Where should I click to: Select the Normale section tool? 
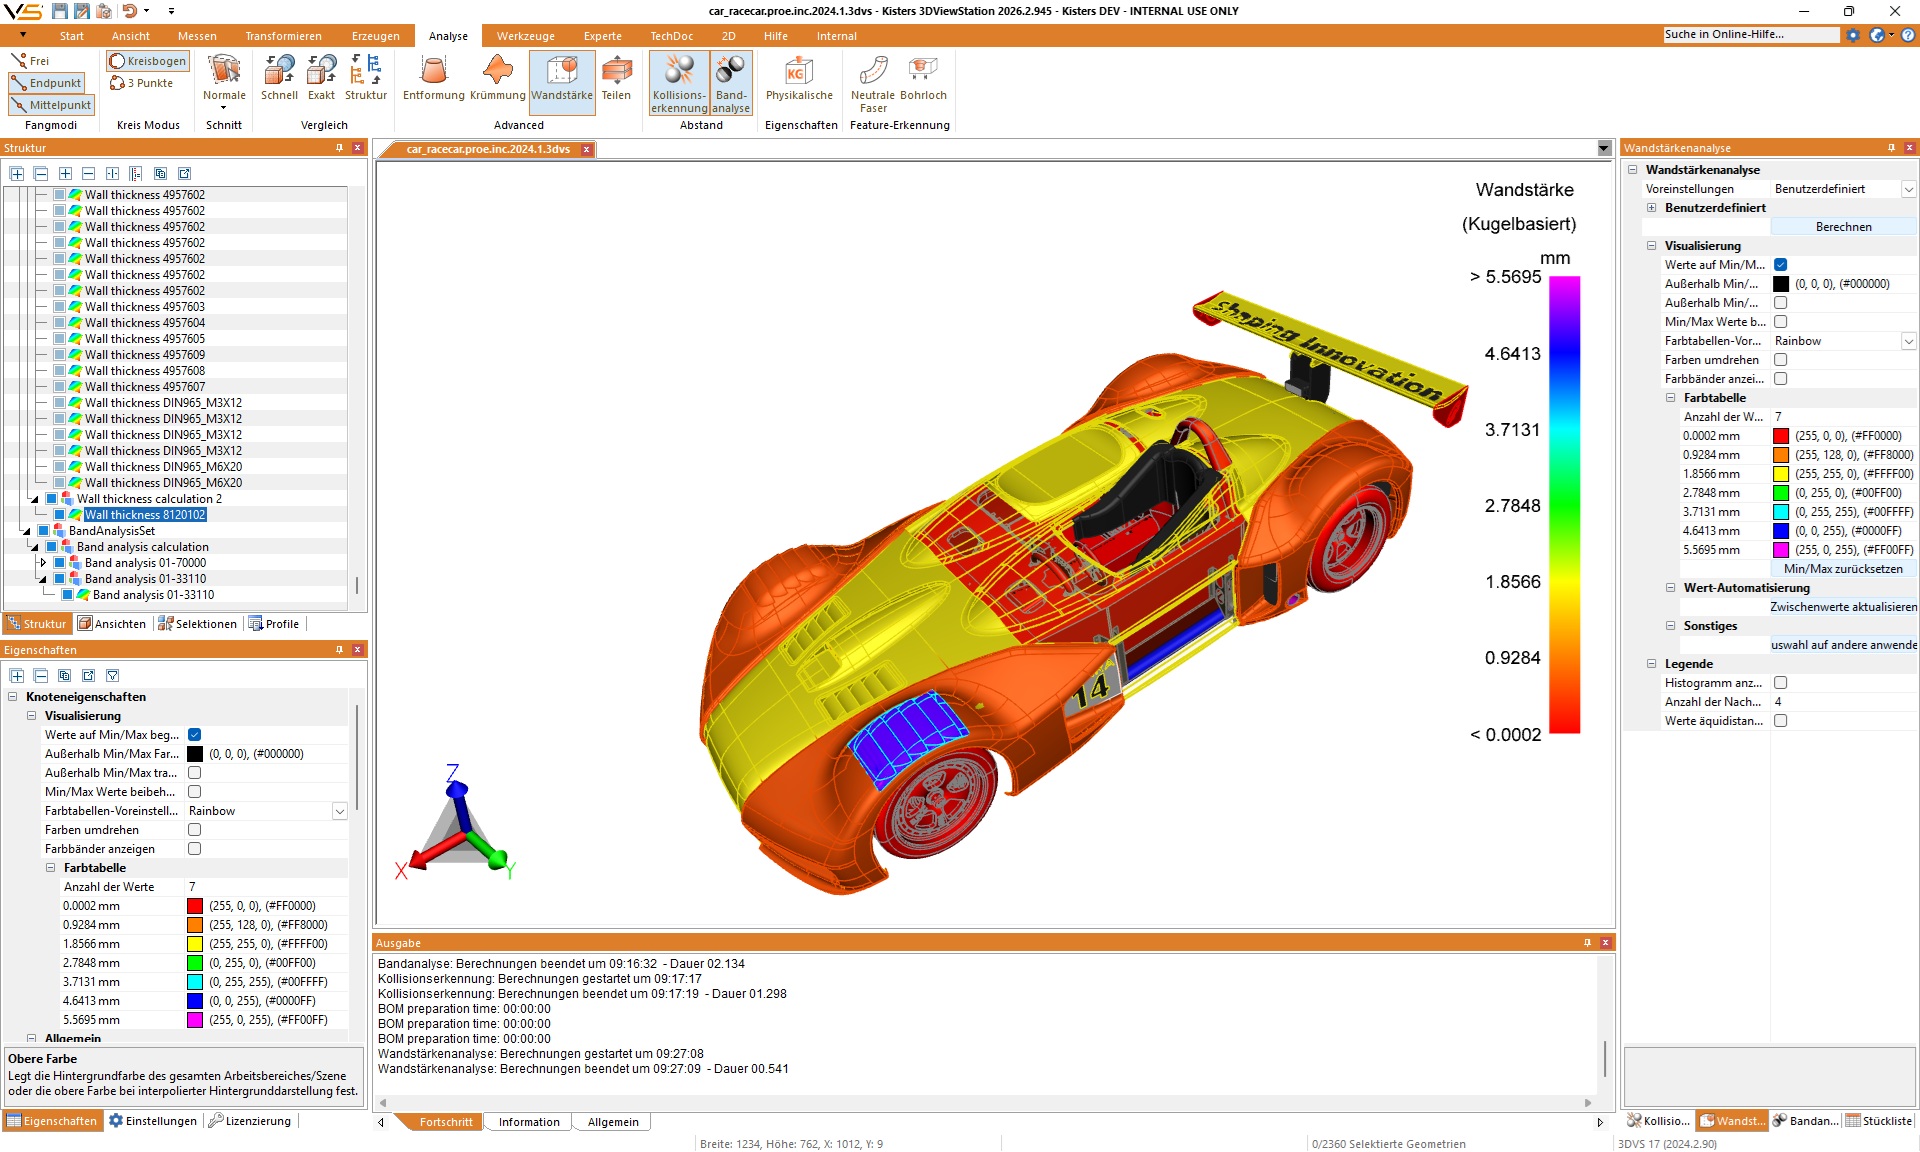coord(224,81)
